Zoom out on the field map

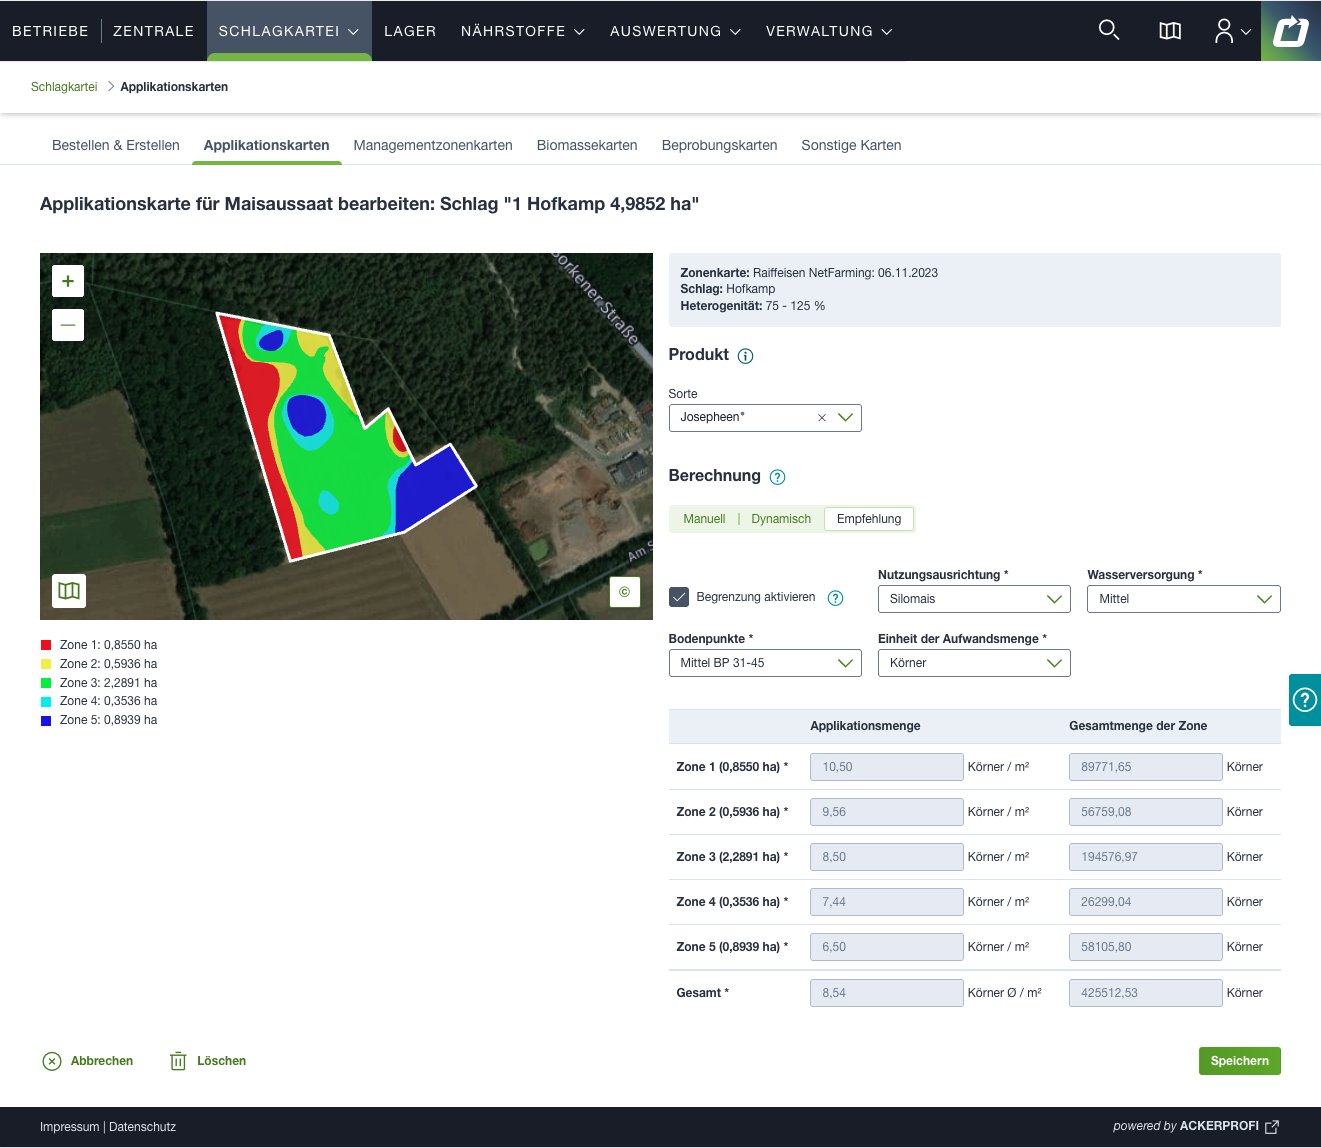(x=68, y=325)
